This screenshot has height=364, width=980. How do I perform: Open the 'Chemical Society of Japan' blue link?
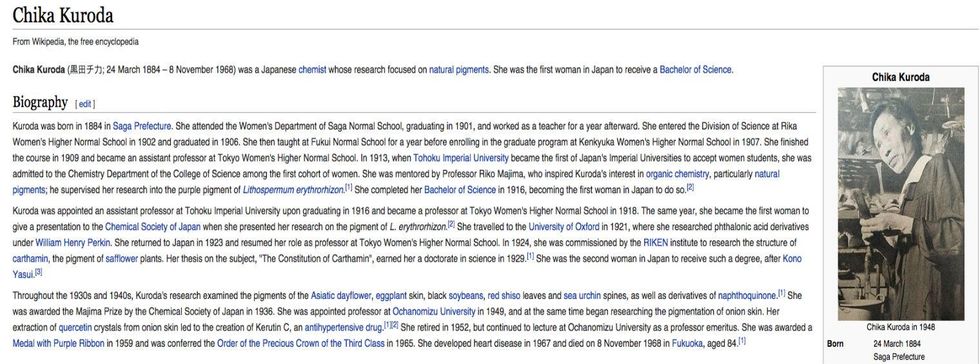pyautogui.click(x=153, y=226)
